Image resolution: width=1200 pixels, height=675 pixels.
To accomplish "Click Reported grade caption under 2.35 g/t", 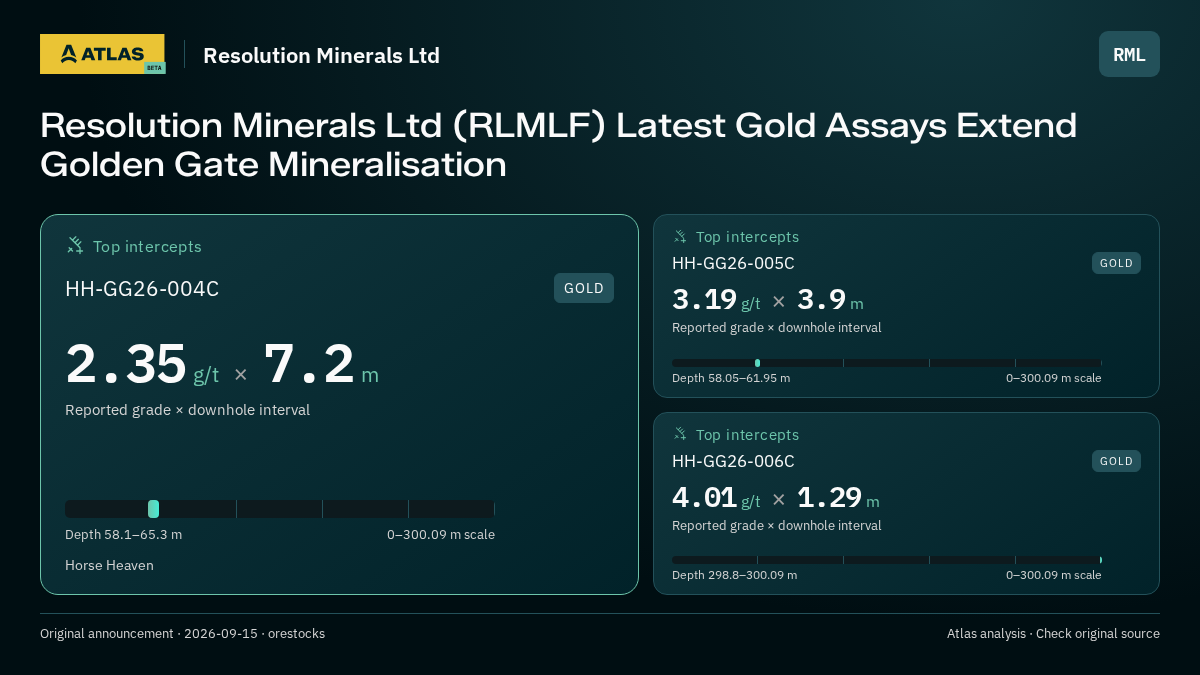I will click(187, 410).
